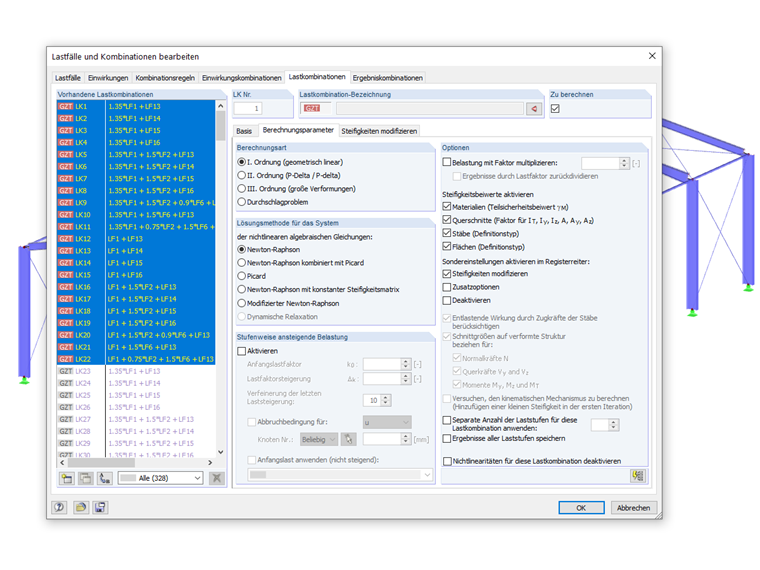
Task: Click the OK button
Action: [x=581, y=507]
